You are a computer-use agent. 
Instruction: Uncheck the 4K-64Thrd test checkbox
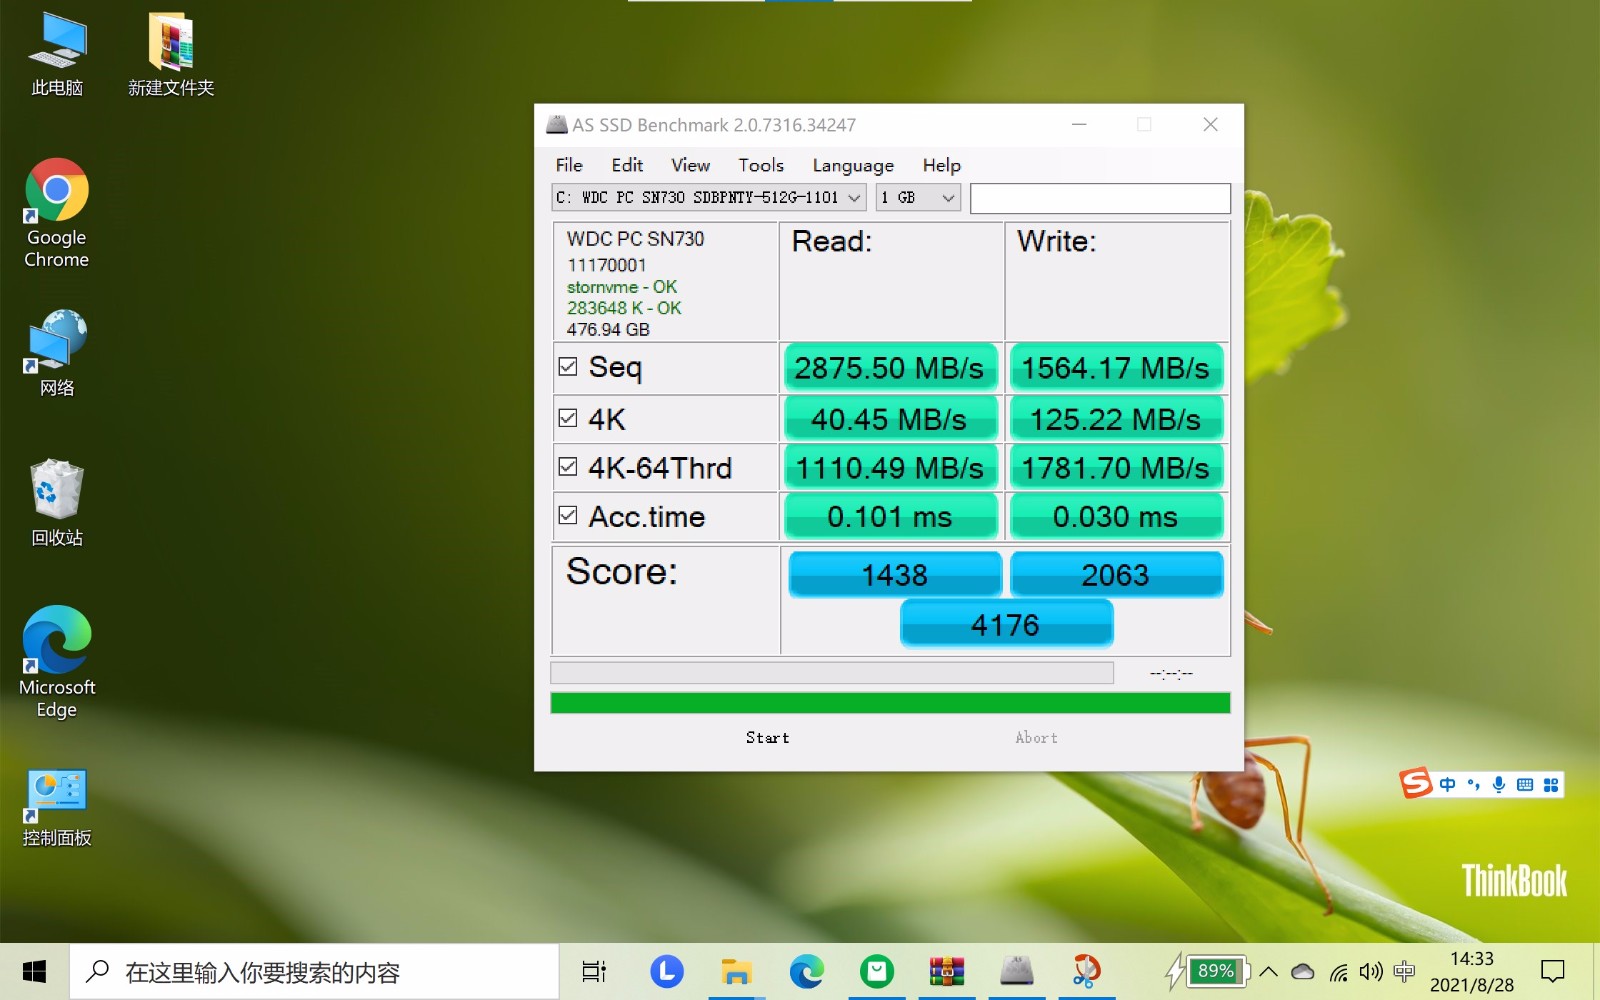click(568, 467)
